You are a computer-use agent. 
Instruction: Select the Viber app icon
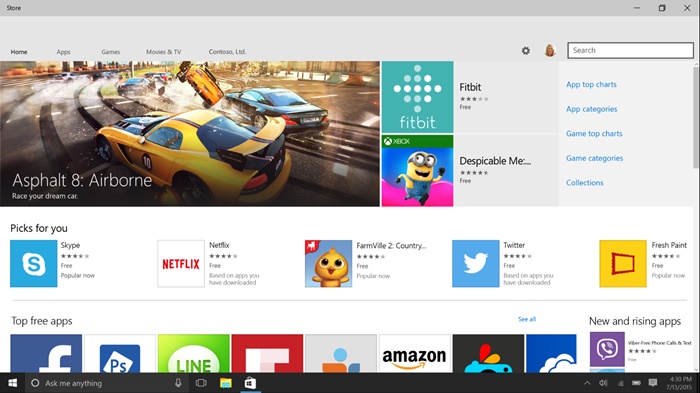point(607,349)
